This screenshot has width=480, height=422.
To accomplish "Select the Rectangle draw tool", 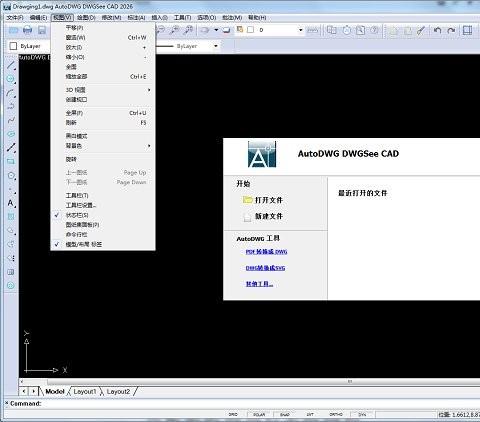I will (x=11, y=161).
